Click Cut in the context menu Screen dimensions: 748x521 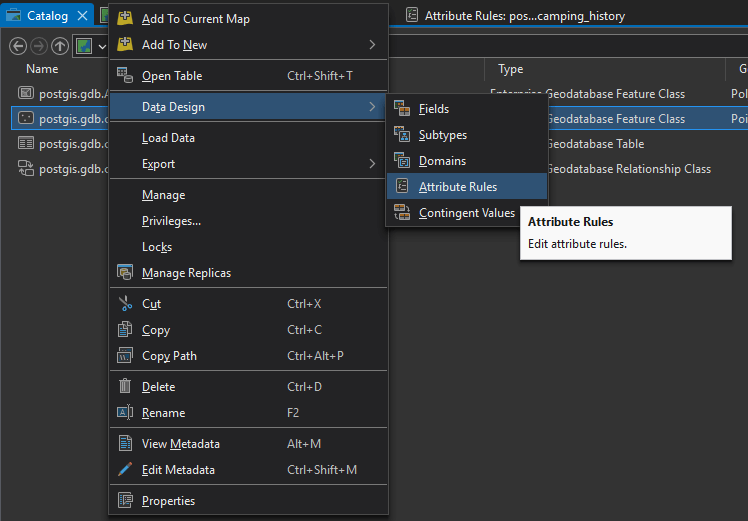[151, 304]
